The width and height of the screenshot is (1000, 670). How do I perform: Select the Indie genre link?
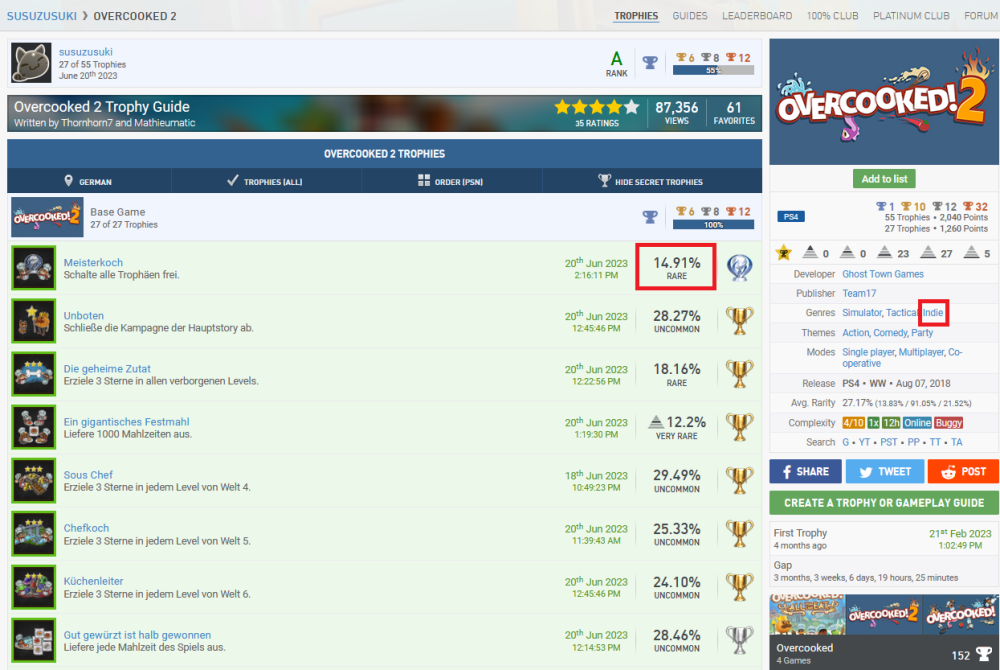933,313
